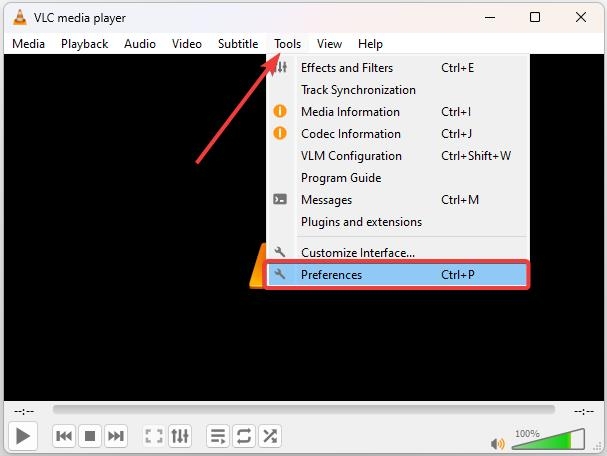Toggle random shuffle playback
The image size is (607, 456).
(x=270, y=436)
